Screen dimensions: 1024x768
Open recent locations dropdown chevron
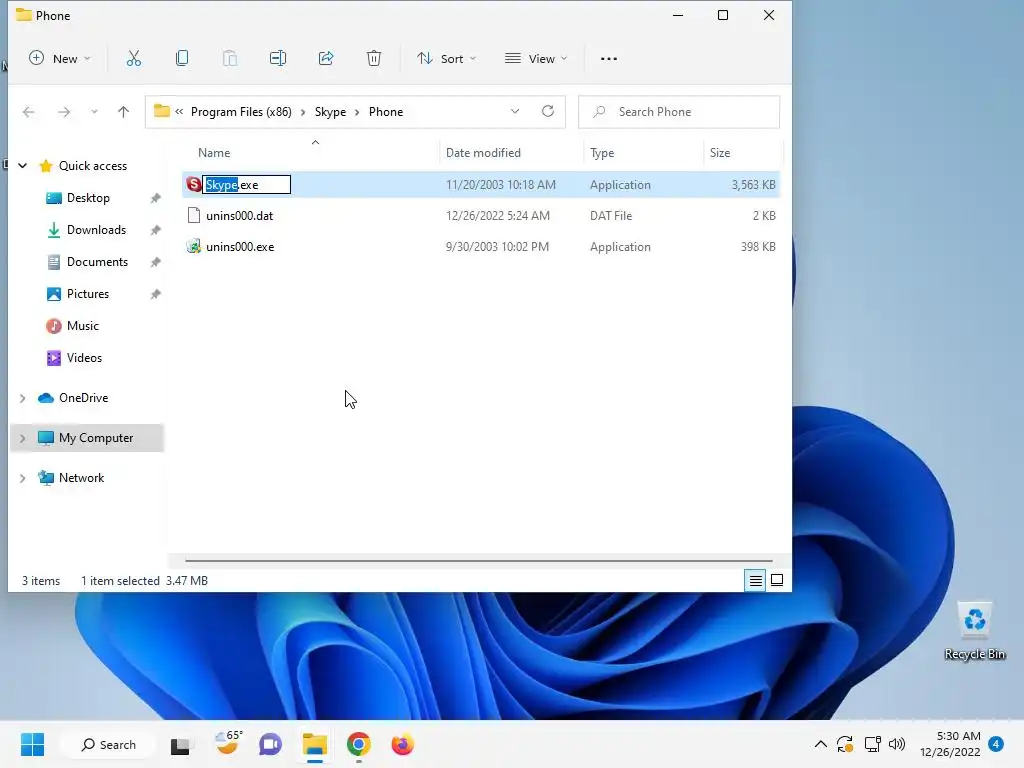pos(94,112)
